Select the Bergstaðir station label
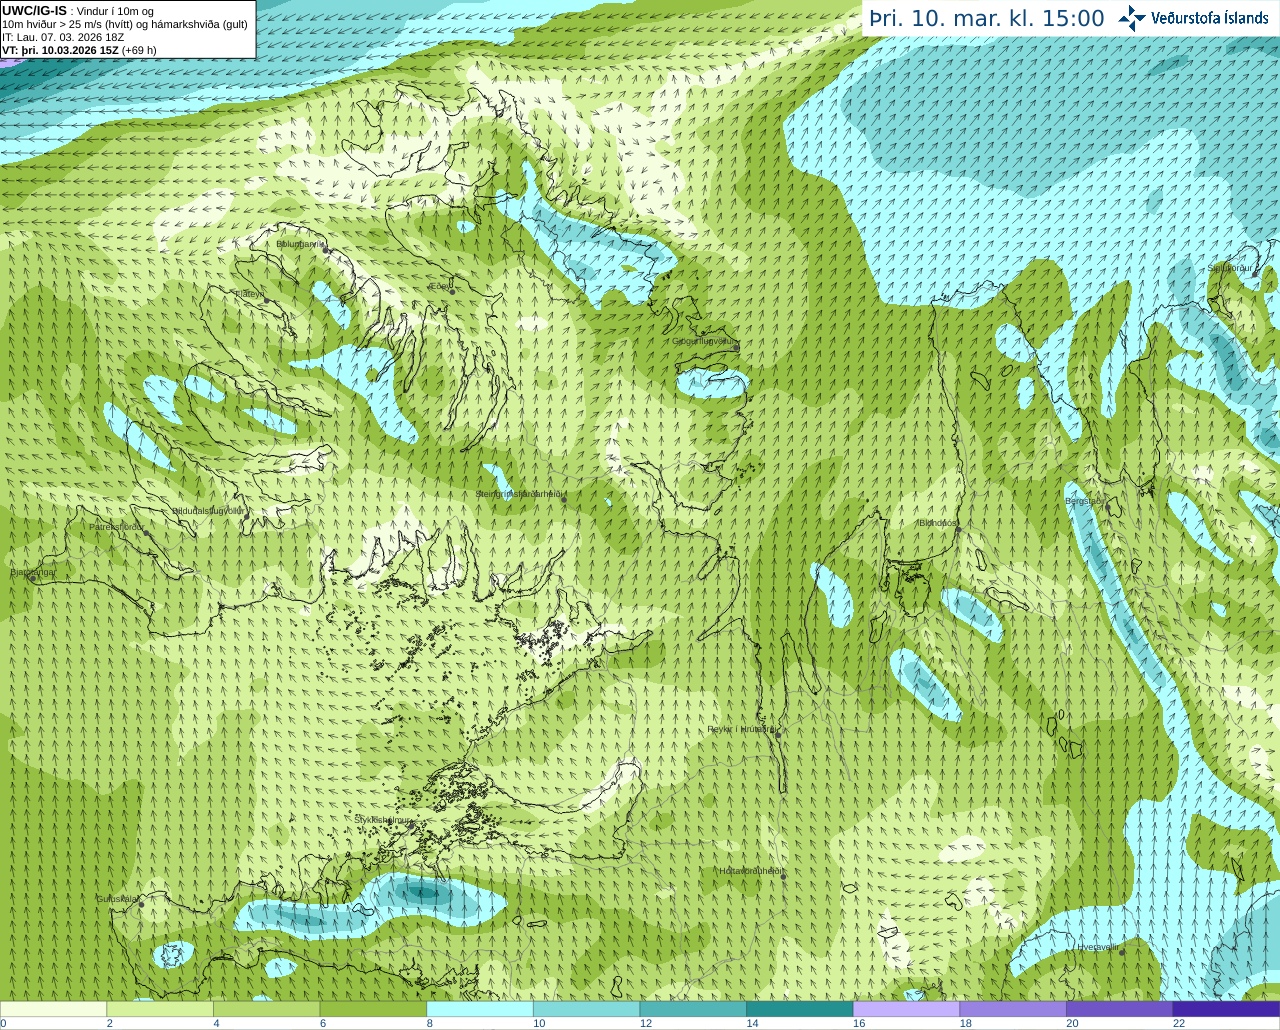This screenshot has width=1280, height=1030. click(1085, 500)
